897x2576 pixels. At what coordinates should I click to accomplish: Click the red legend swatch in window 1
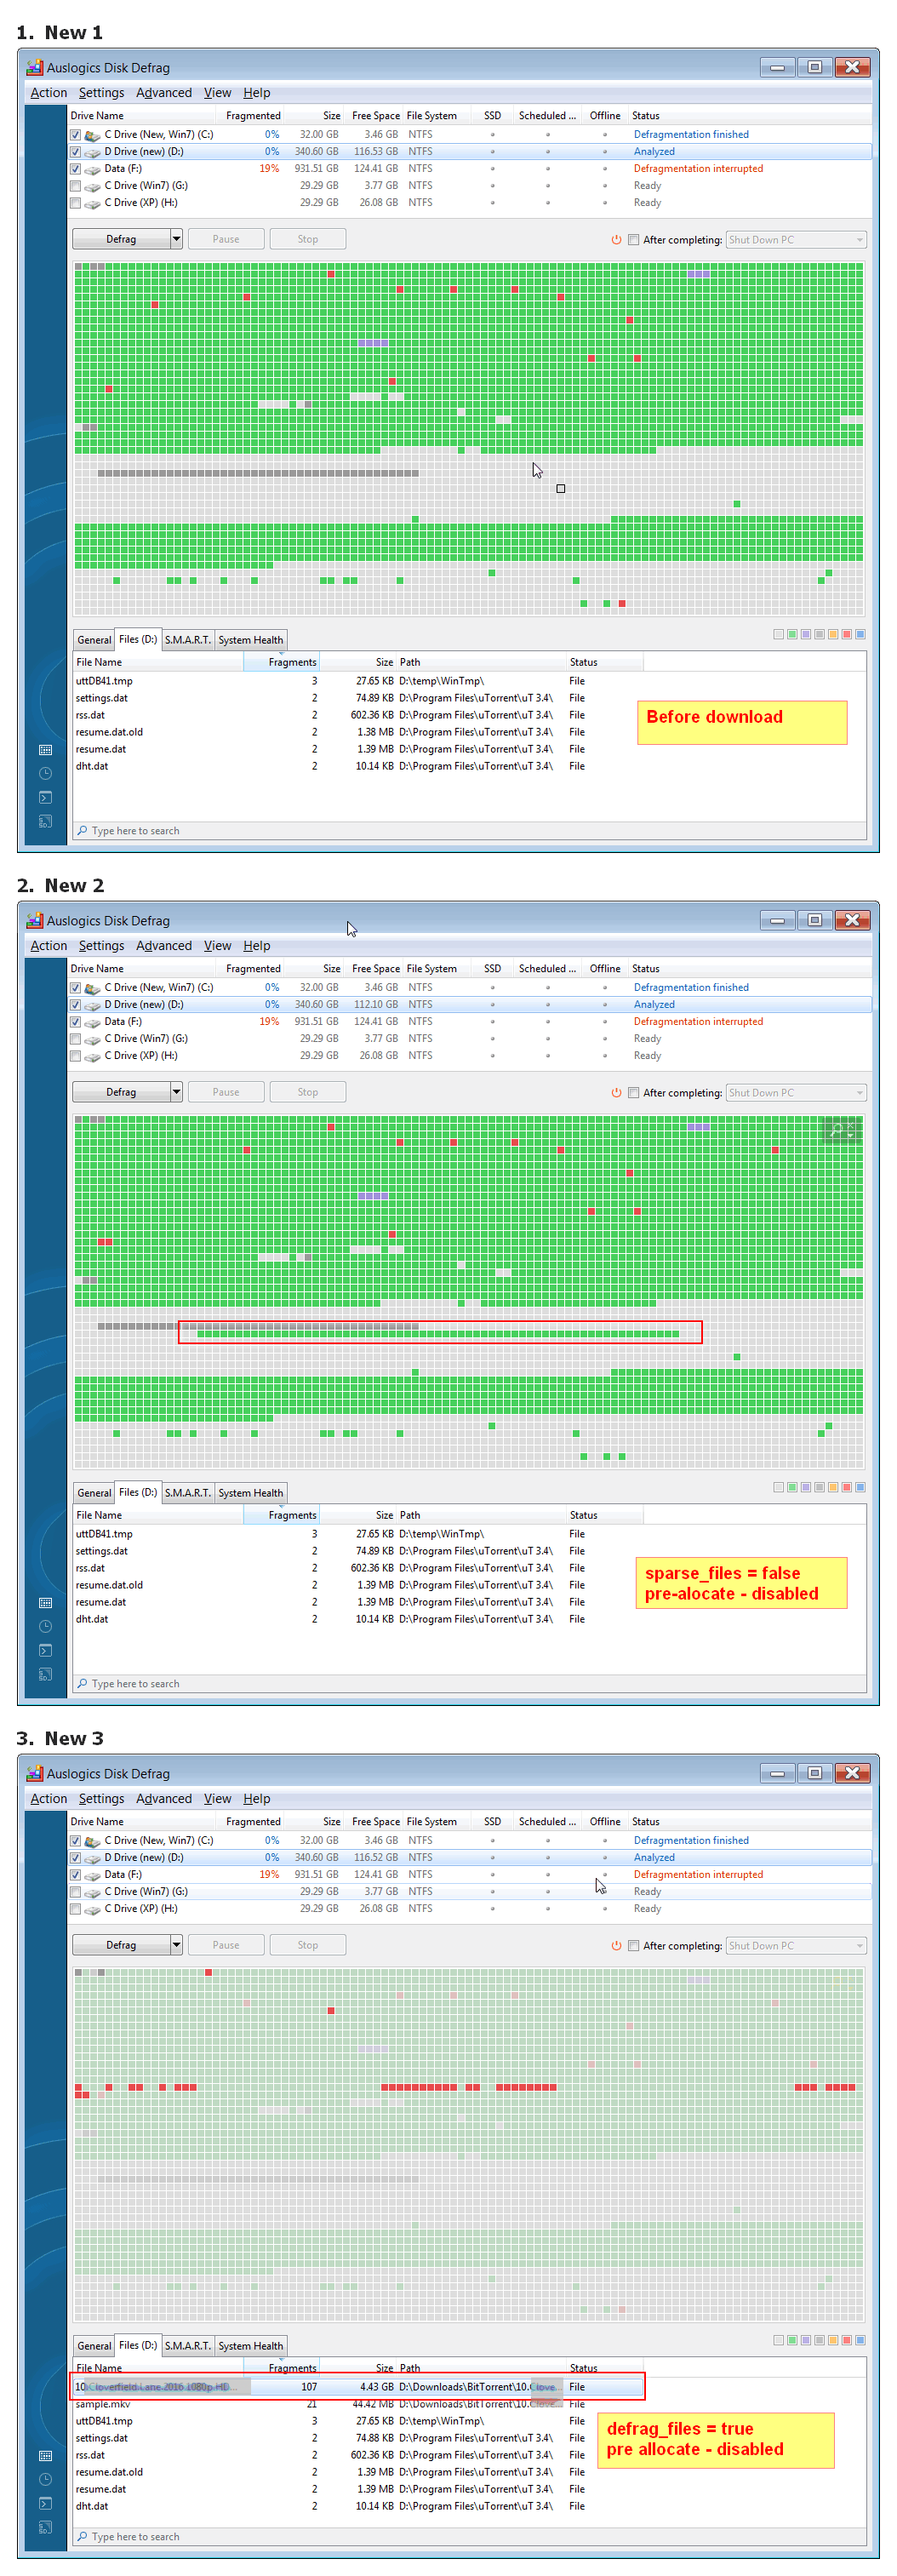coord(846,635)
